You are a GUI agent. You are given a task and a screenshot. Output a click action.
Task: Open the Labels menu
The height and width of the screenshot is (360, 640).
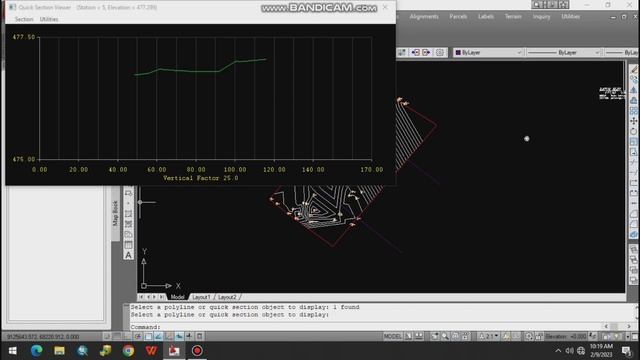click(x=486, y=17)
